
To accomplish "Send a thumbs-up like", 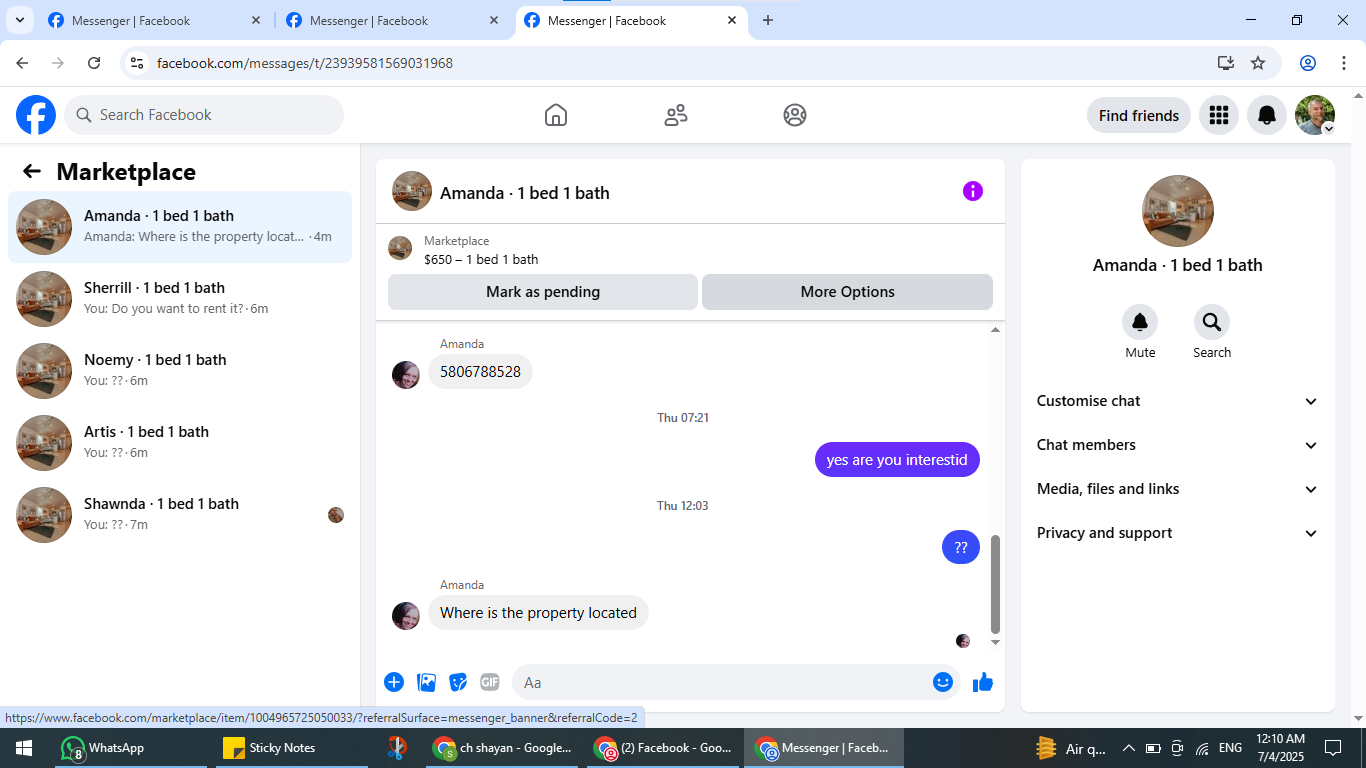I will [983, 682].
